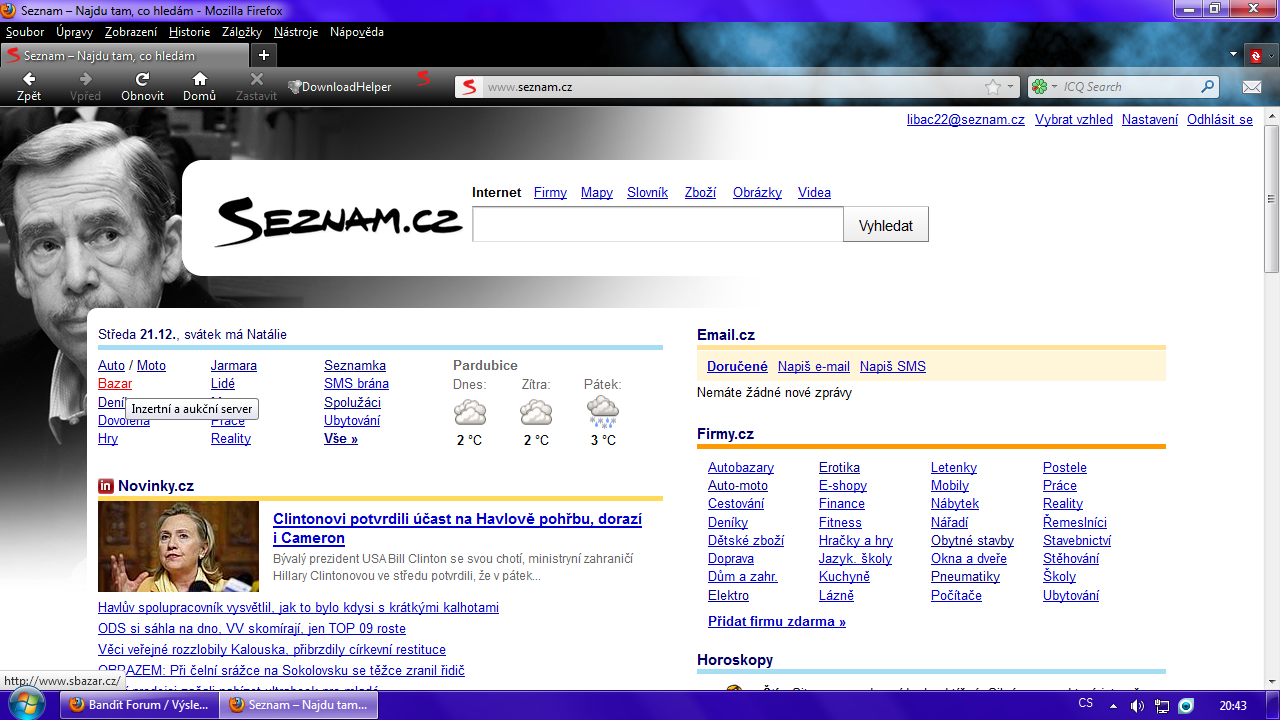Click Napiš SMS link

[893, 366]
